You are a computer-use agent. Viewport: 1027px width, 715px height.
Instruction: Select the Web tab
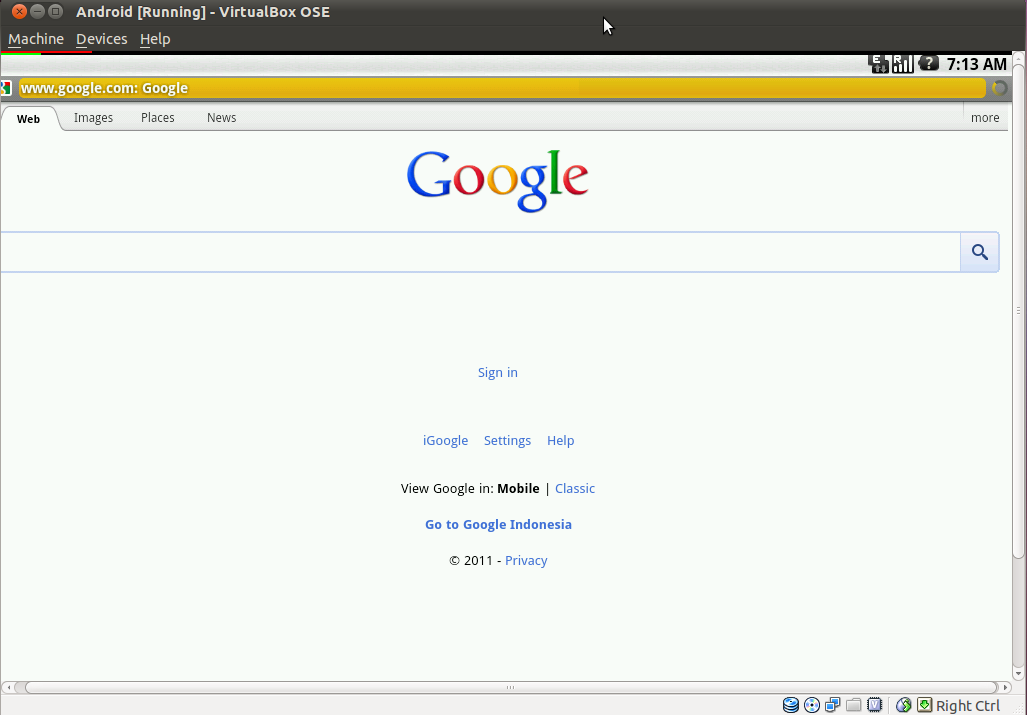click(x=29, y=119)
